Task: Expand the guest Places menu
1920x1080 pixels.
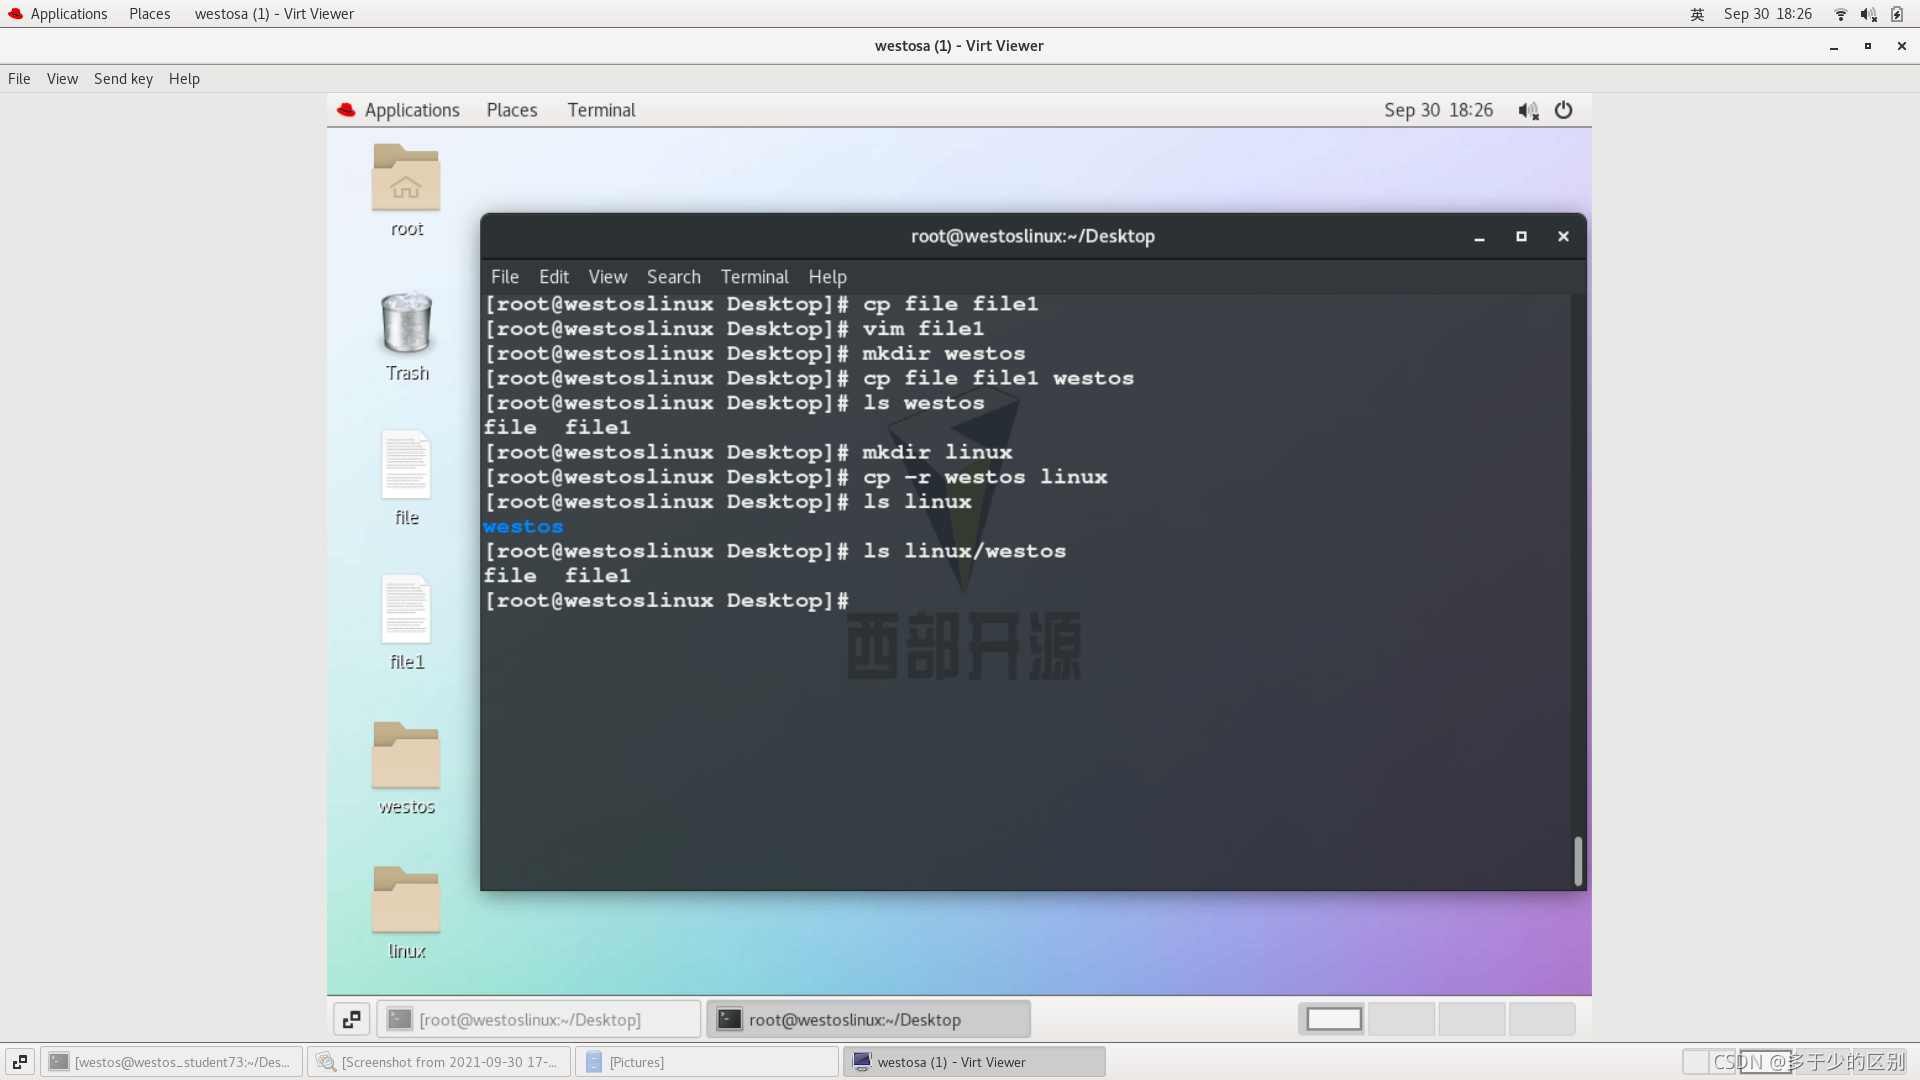Action: [512, 111]
